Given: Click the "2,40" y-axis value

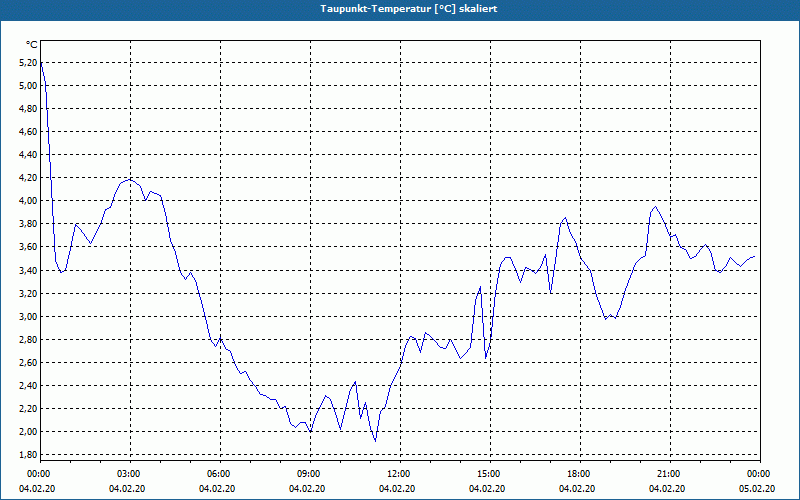Looking at the screenshot, I should click(29, 386).
